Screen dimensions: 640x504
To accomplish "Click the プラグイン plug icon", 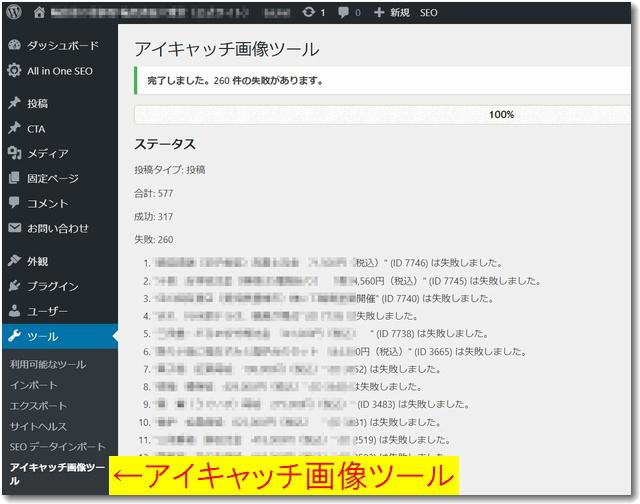I will [14, 286].
